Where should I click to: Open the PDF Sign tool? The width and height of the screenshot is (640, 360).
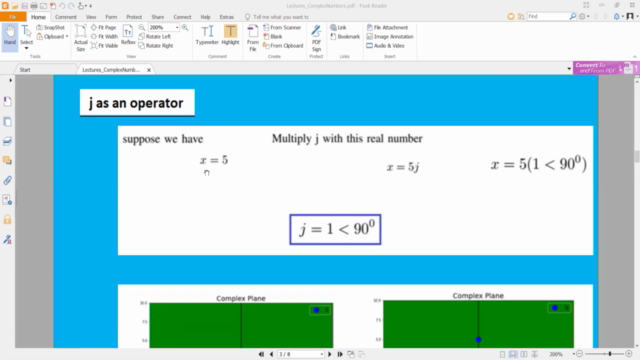pyautogui.click(x=316, y=38)
